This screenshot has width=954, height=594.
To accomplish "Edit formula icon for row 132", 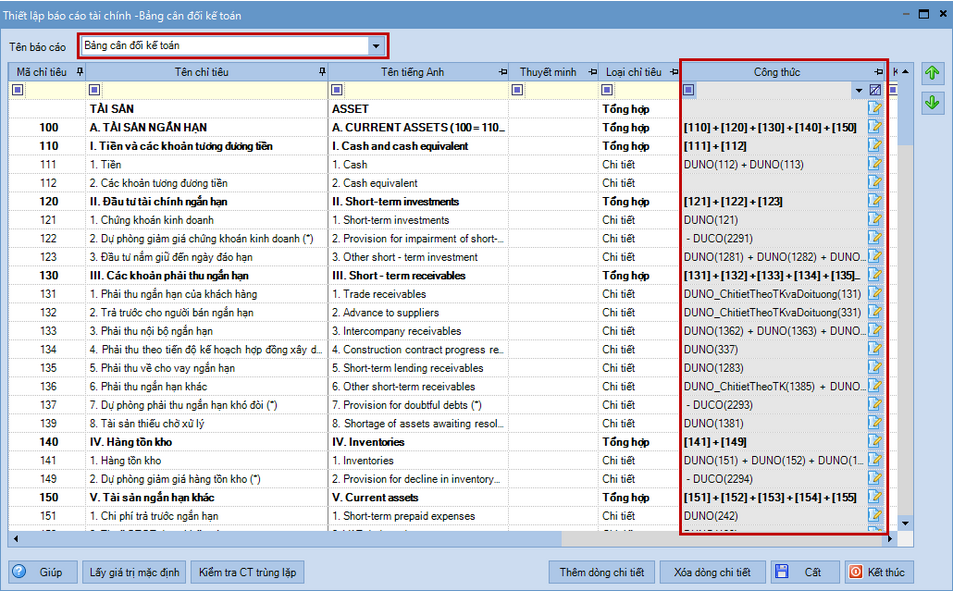I will (875, 312).
